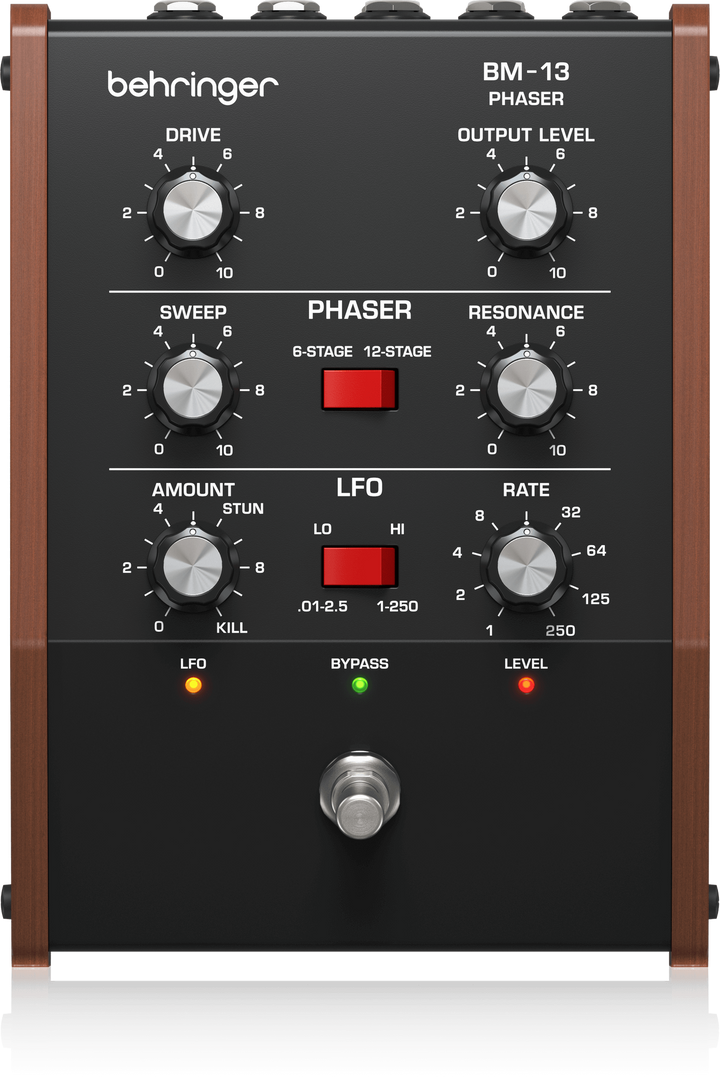Click the OUTPUT LEVEL knob

[526, 212]
